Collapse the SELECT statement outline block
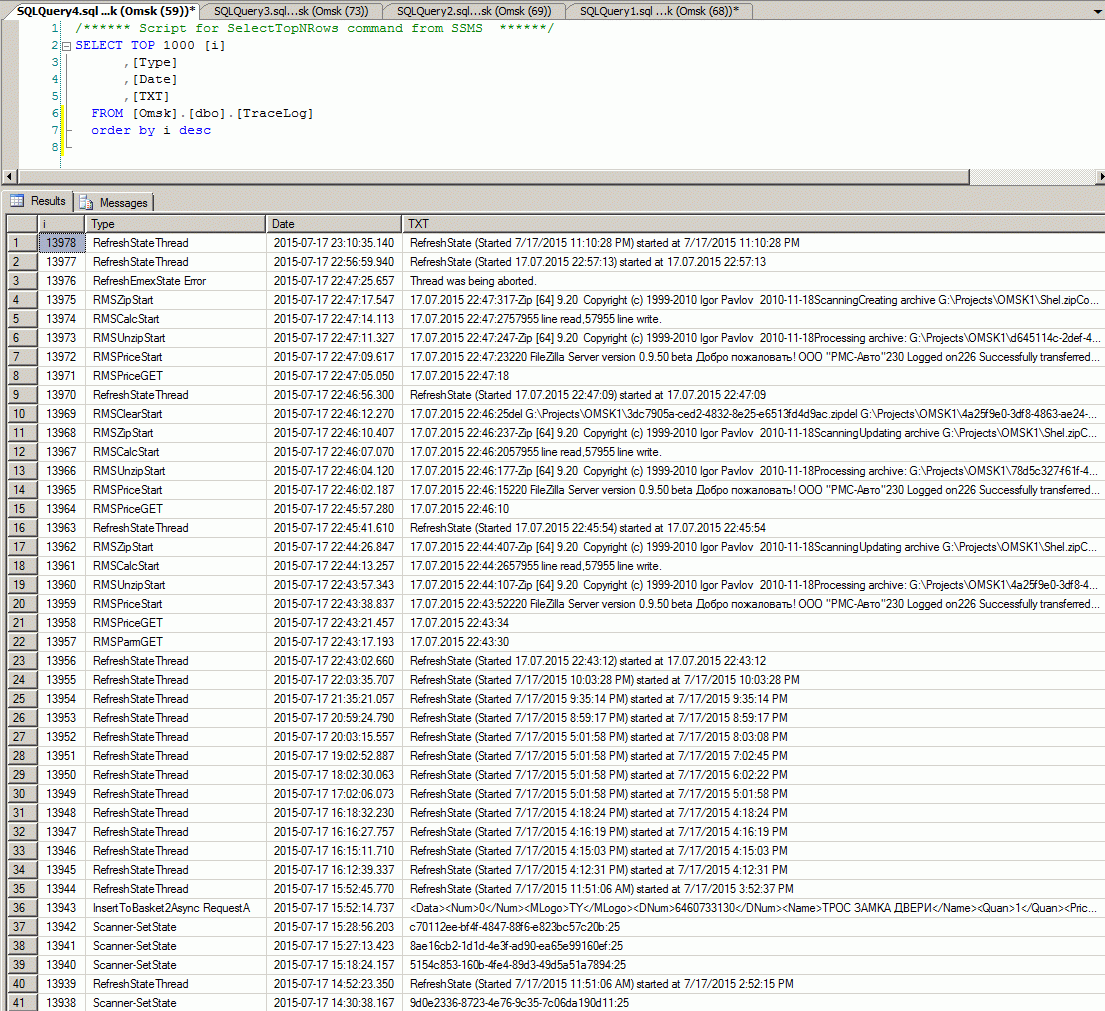Viewport: 1105px width, 1011px height. pyautogui.click(x=66, y=46)
